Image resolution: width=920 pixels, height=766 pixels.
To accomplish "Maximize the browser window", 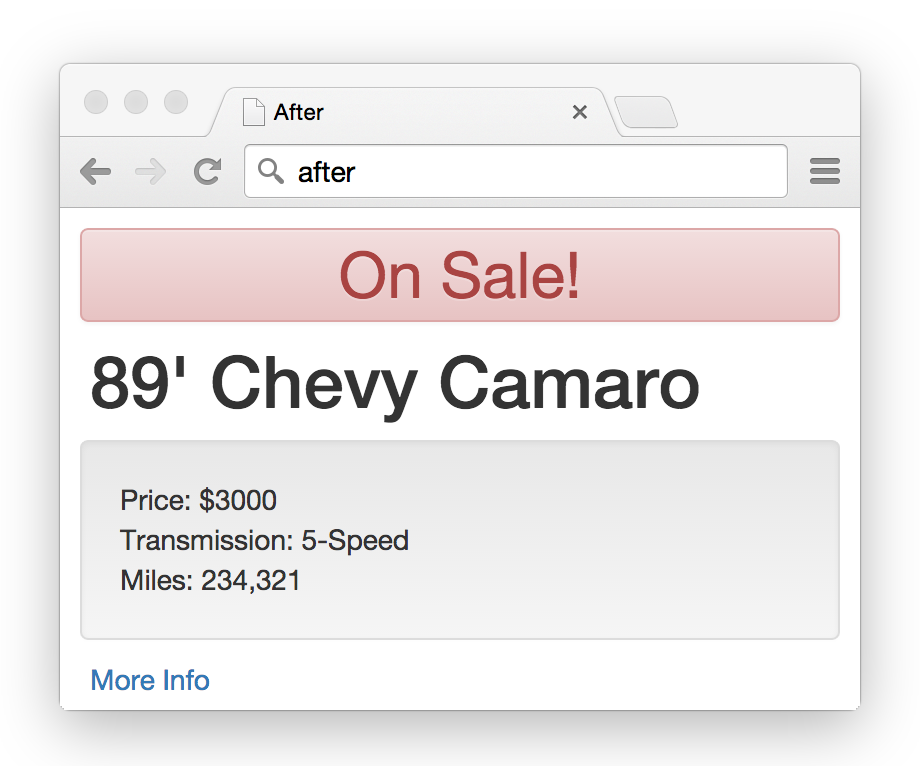I will 176,102.
